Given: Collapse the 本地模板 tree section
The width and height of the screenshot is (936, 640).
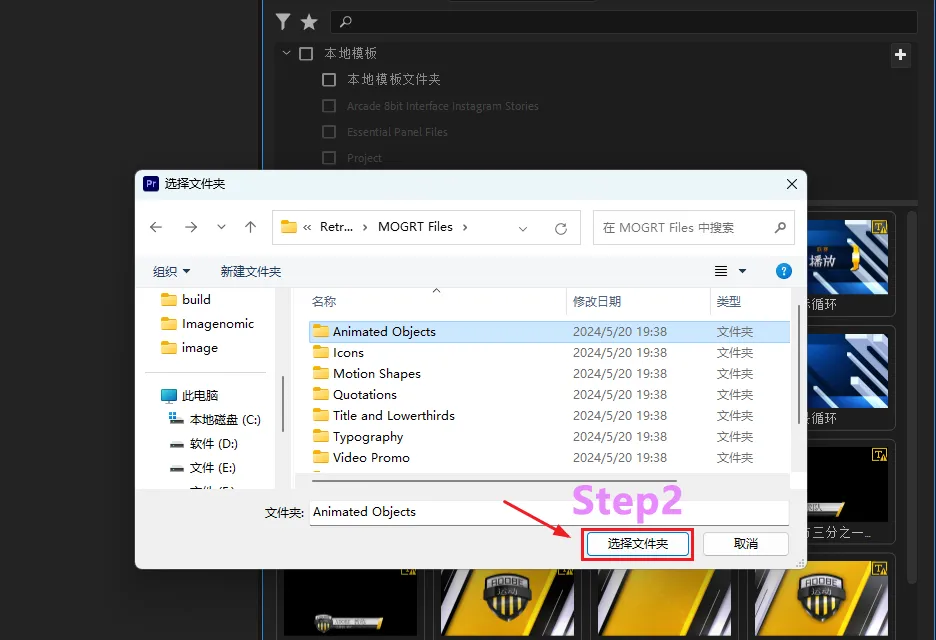Looking at the screenshot, I should coord(287,54).
